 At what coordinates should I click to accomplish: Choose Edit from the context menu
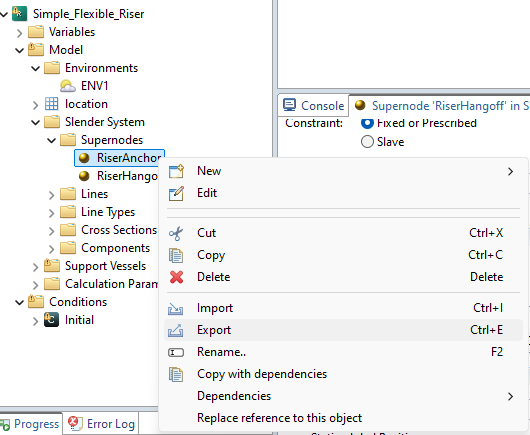(343, 193)
